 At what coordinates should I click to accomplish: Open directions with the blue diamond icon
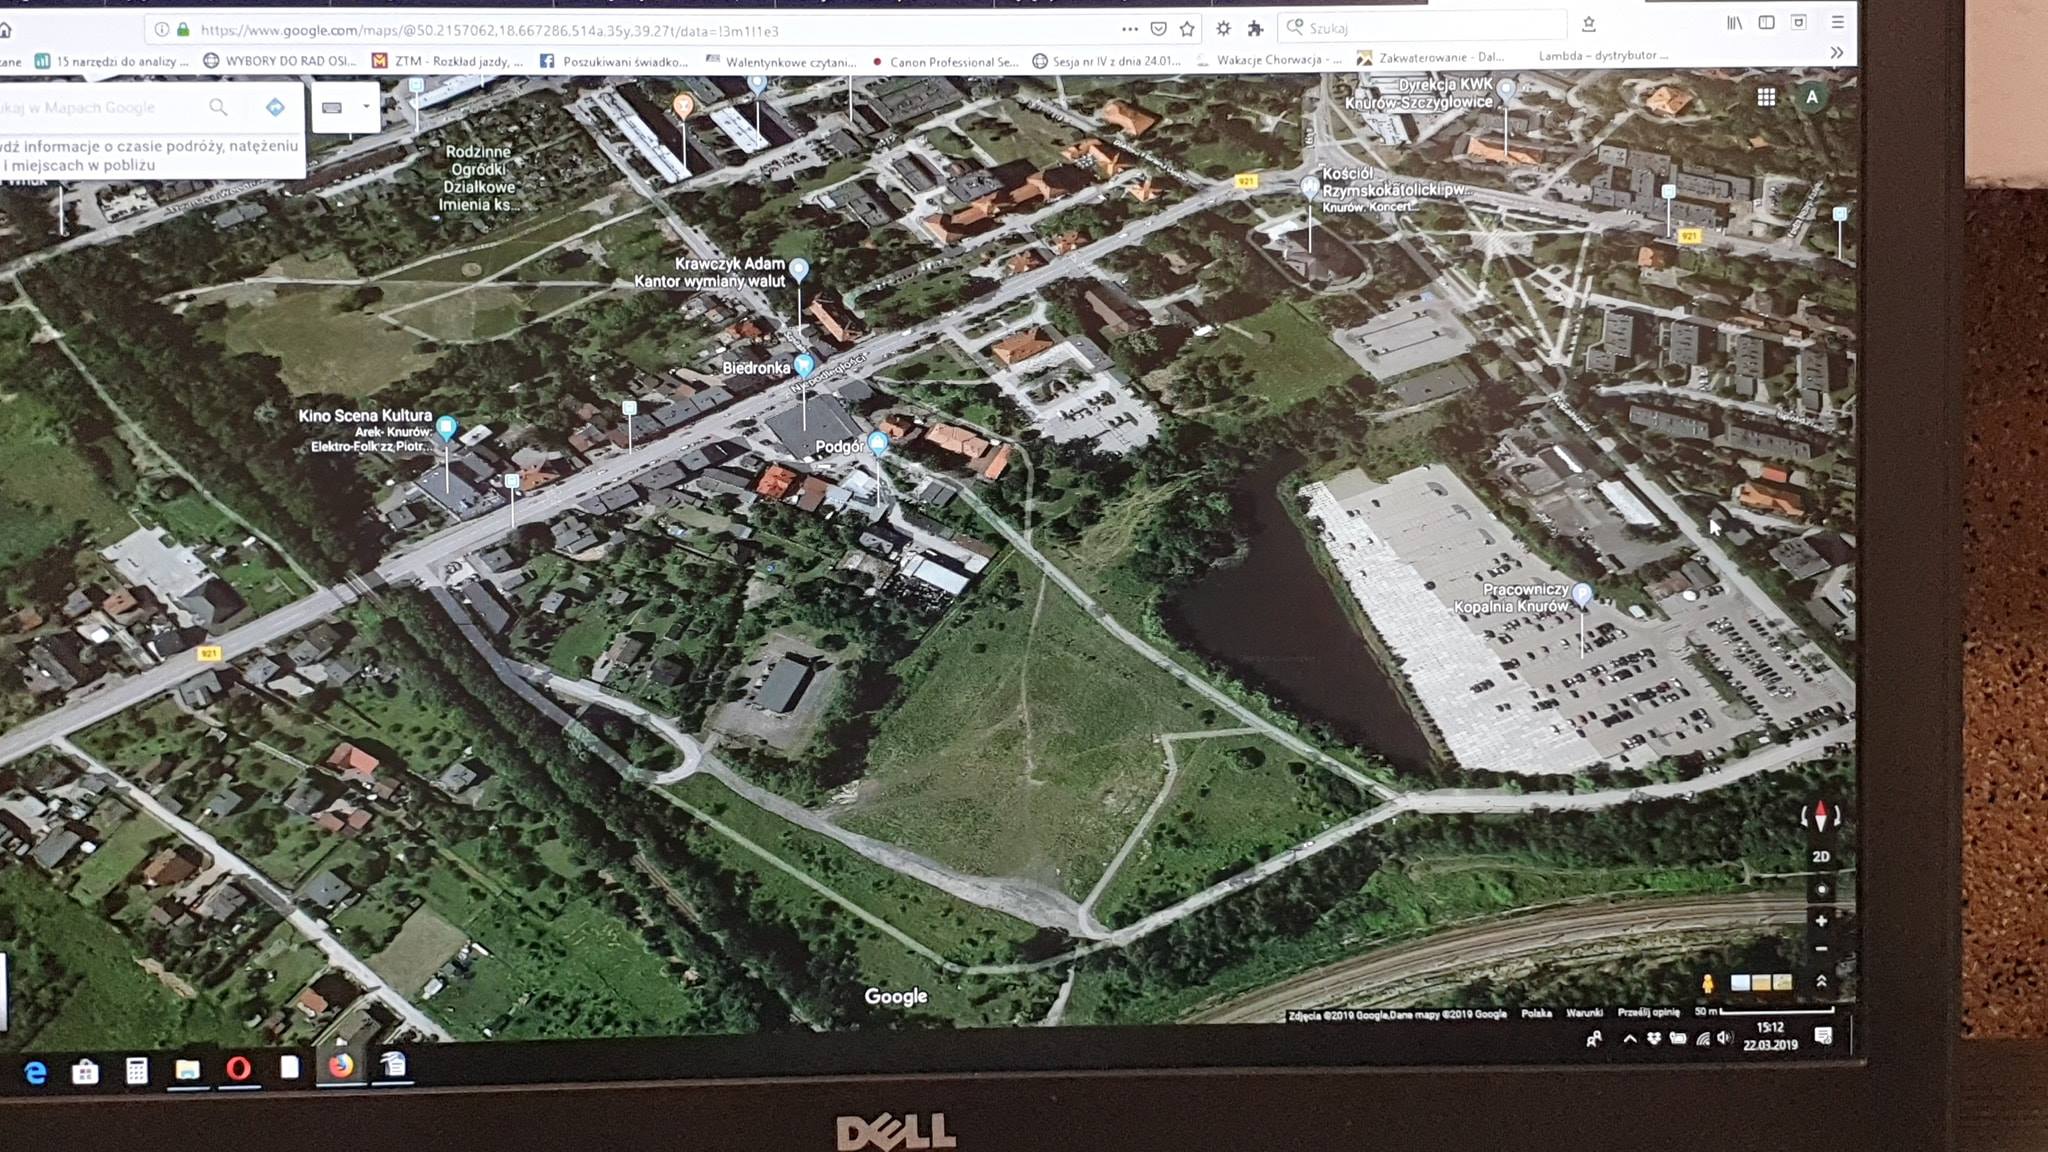[x=275, y=107]
